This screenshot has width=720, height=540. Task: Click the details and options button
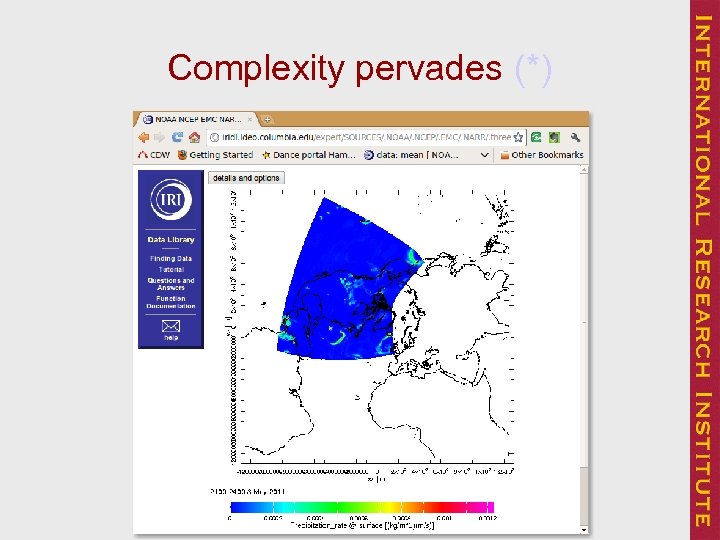point(246,178)
